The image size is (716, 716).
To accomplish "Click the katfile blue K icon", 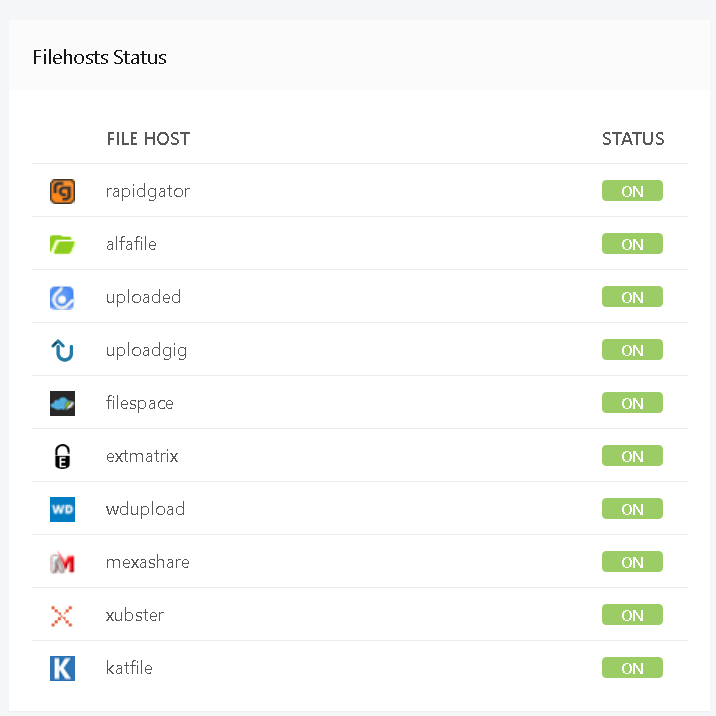I will coord(62,668).
